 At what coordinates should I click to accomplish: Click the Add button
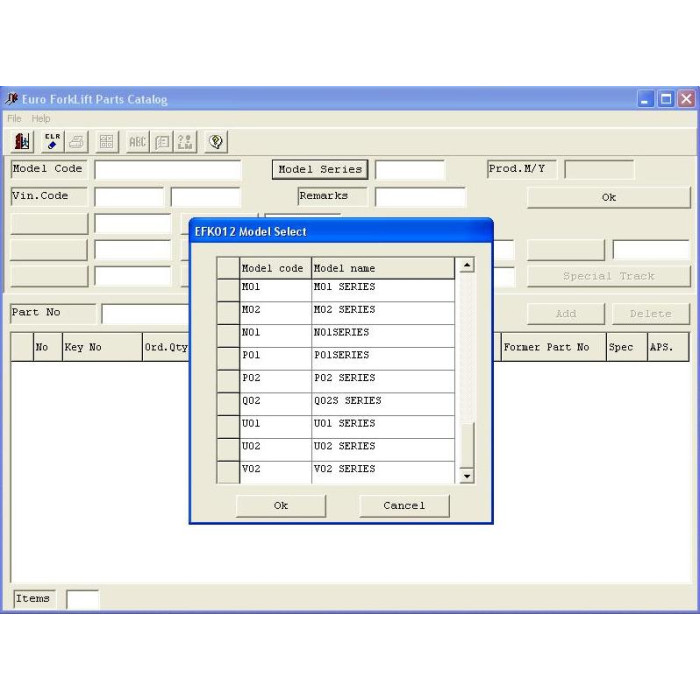point(566,314)
